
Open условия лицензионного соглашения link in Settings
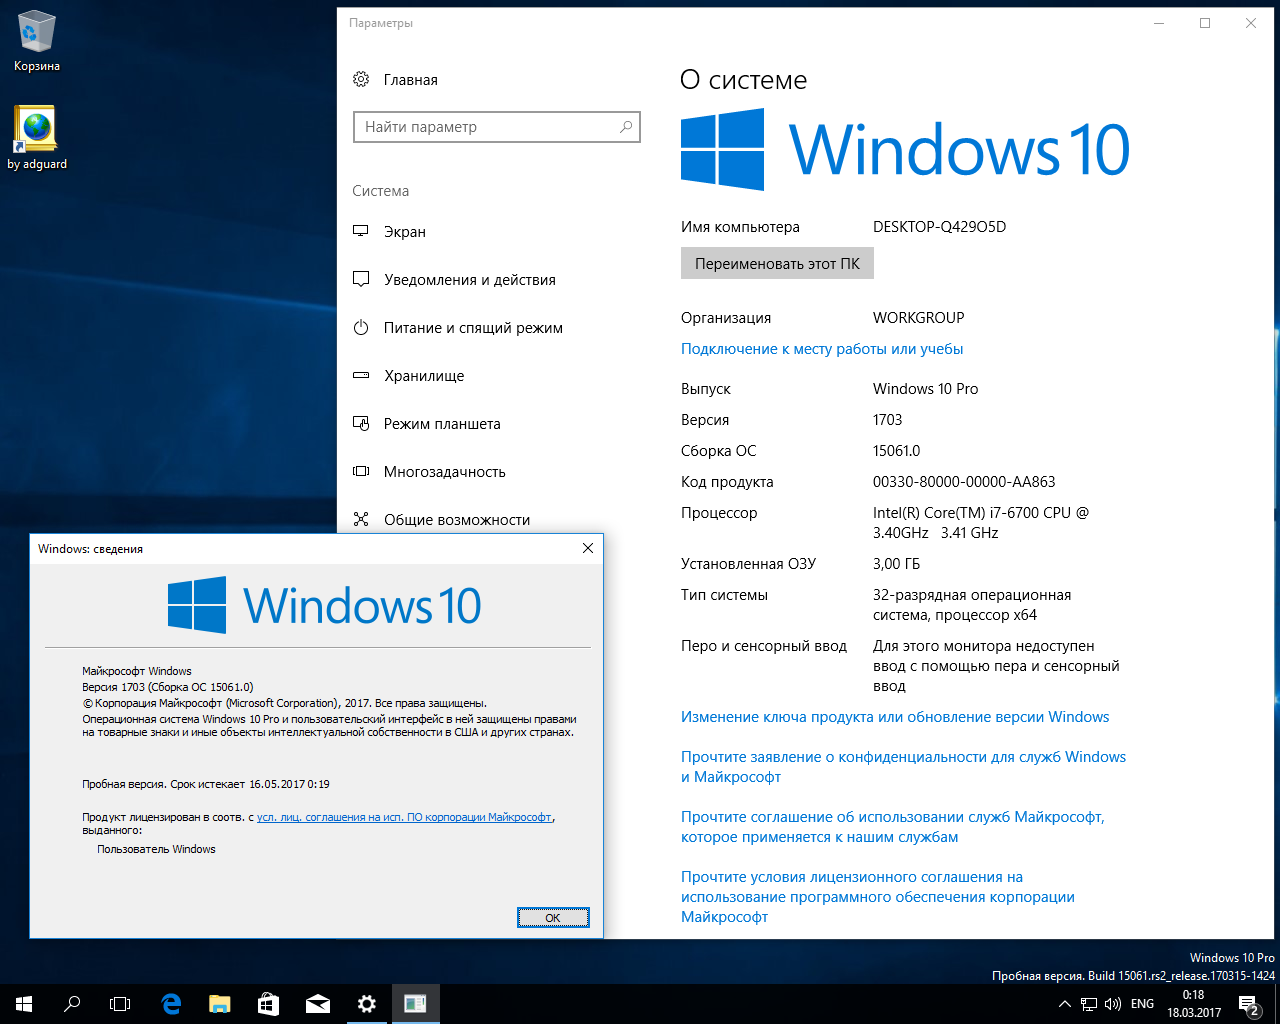tap(877, 897)
